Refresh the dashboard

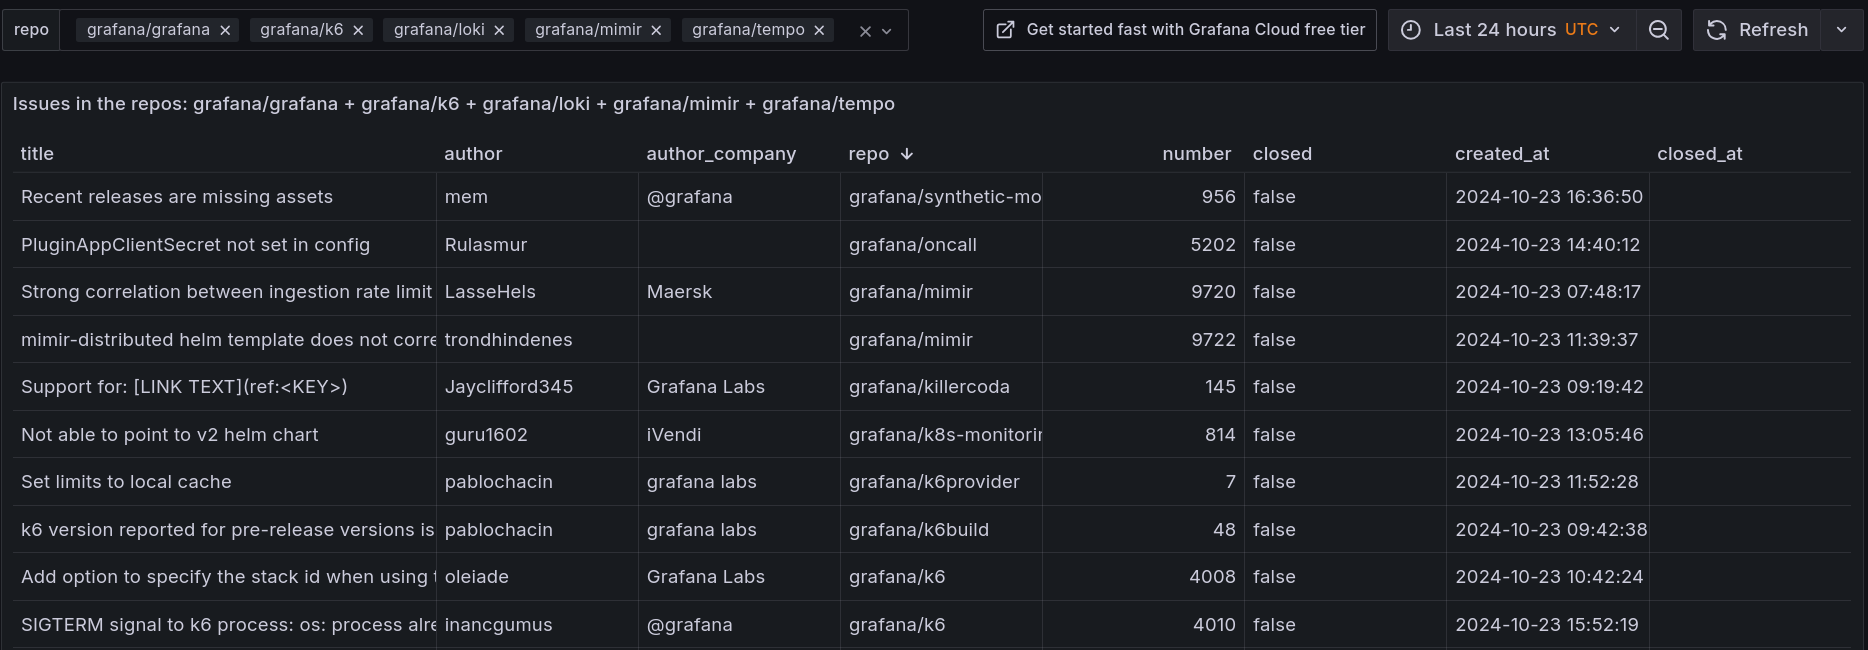pos(1757,30)
